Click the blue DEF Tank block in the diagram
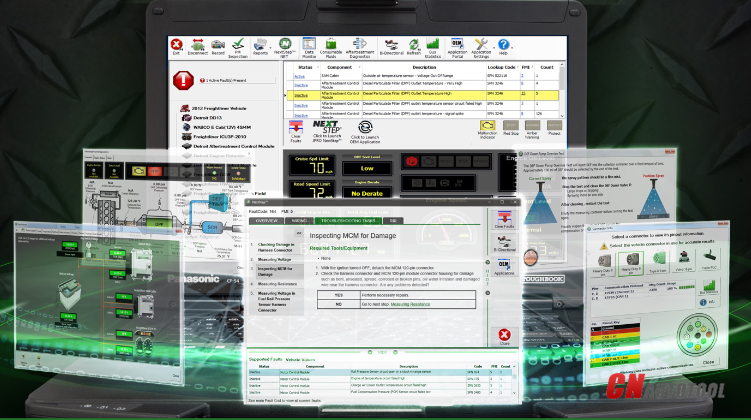Screen dimensions: 751x420 (x=217, y=201)
